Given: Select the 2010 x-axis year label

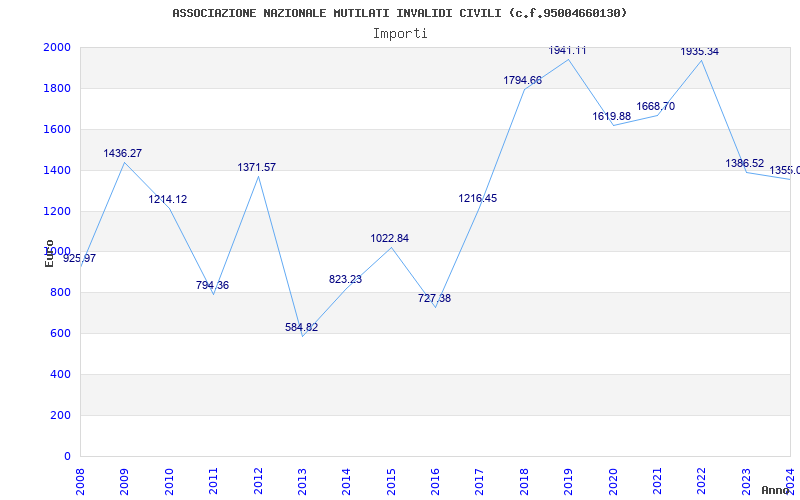Looking at the screenshot, I should point(169,482).
